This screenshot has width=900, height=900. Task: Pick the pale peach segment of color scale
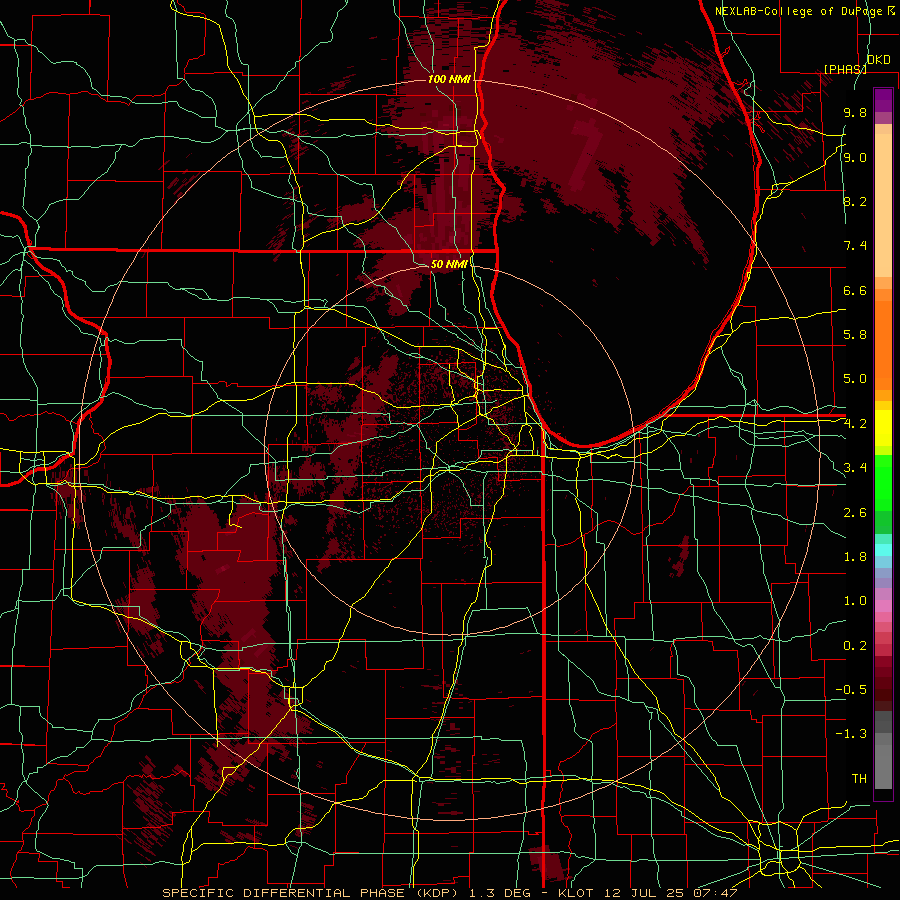pos(883,205)
